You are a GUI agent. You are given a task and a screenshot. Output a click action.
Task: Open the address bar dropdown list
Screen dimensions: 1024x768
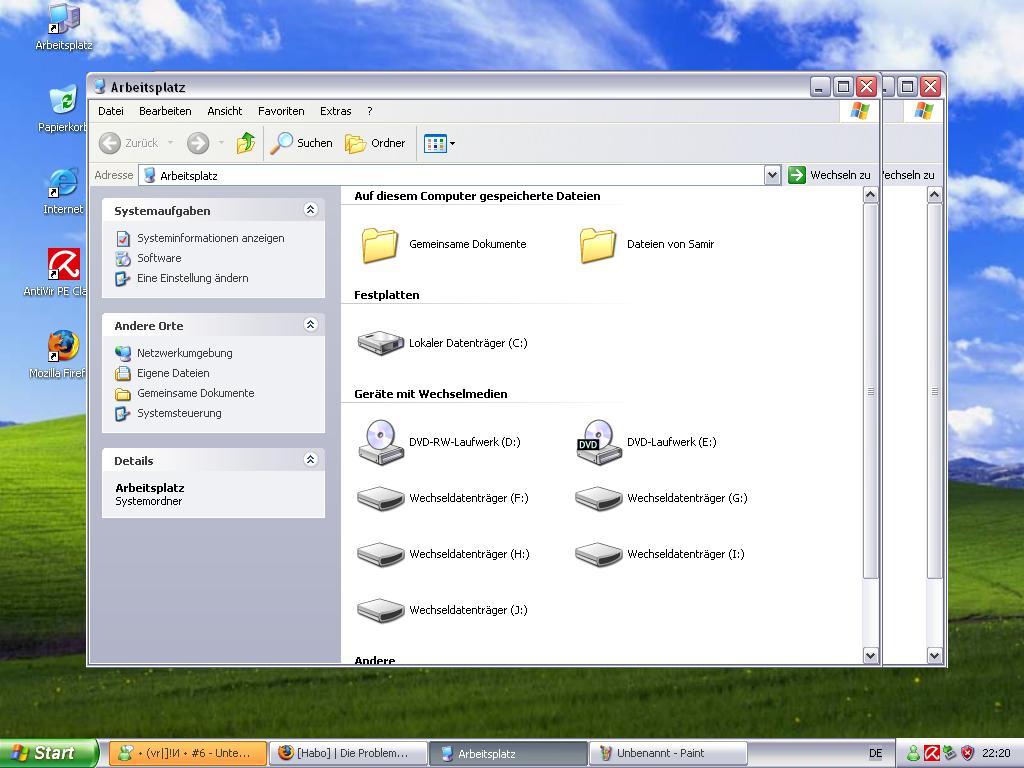pos(772,175)
